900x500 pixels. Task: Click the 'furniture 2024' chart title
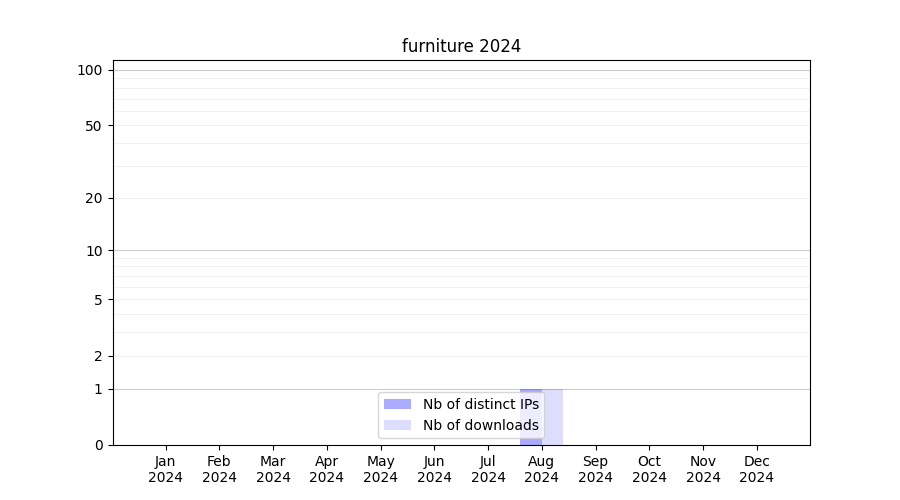pos(461,46)
